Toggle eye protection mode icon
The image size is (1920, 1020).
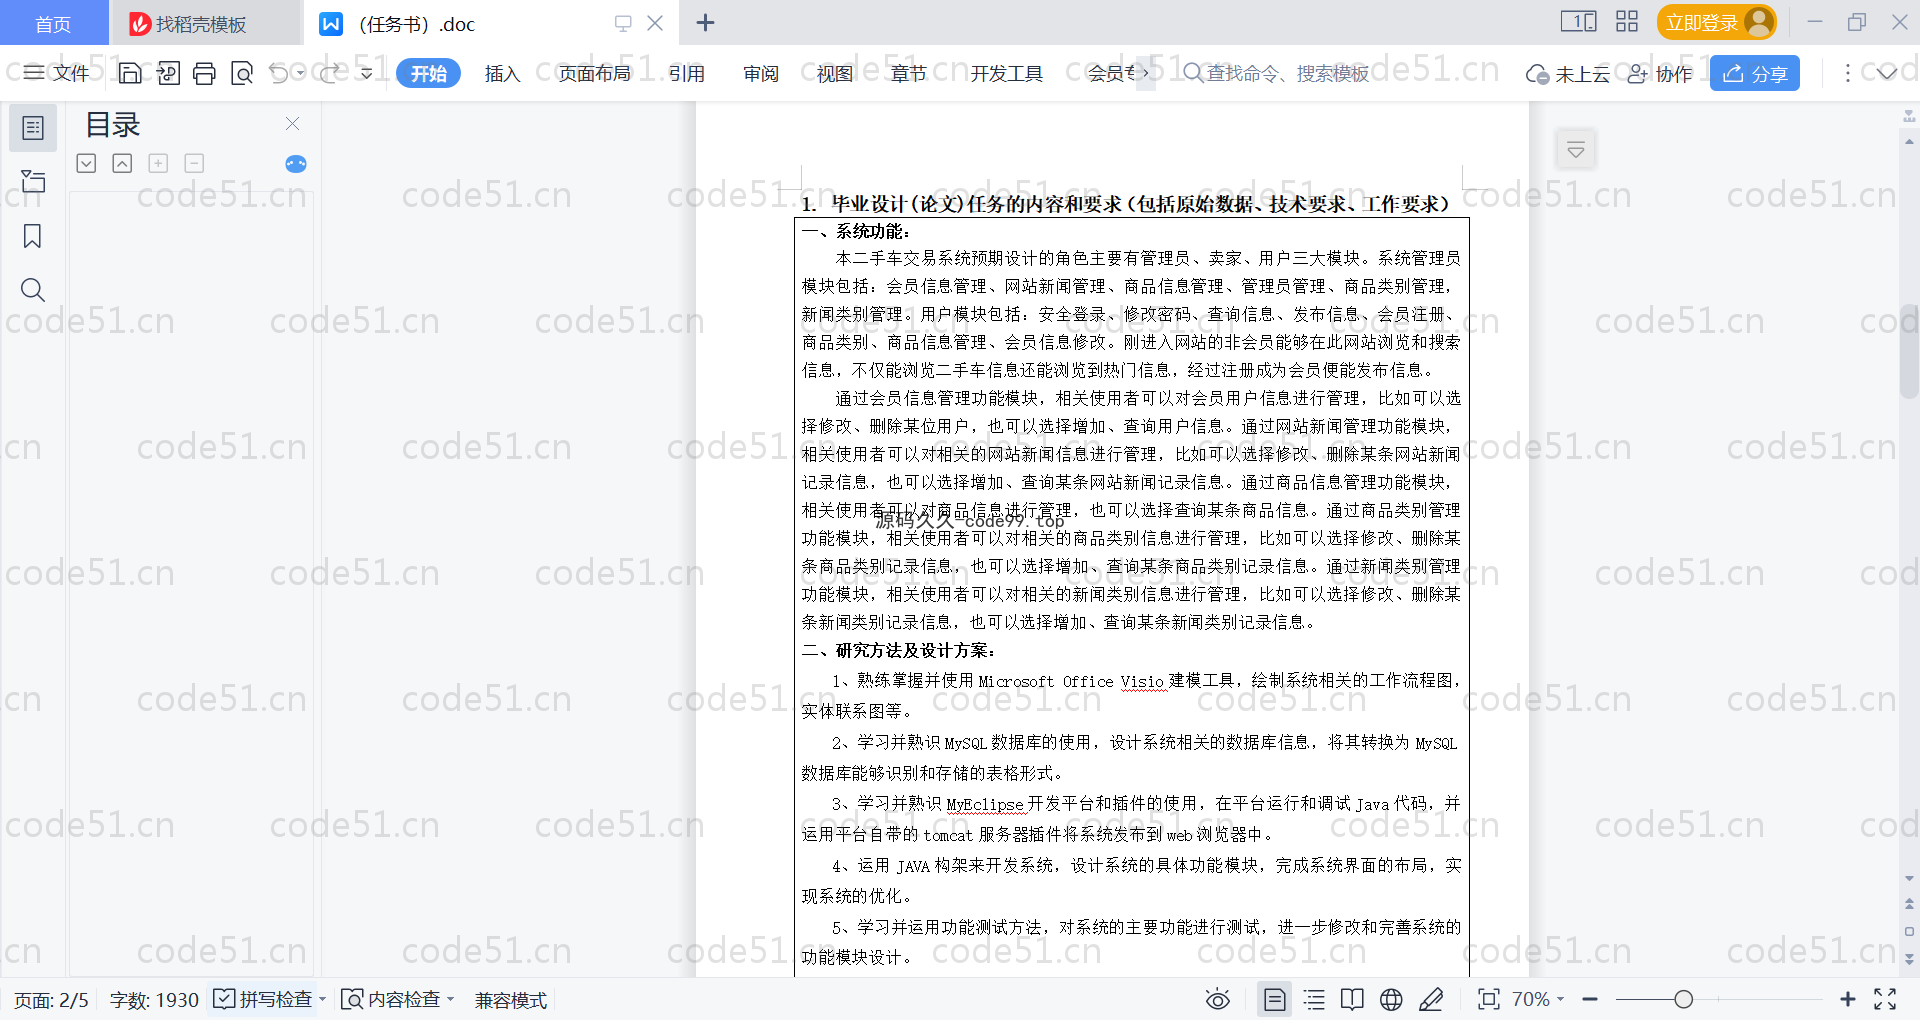[1217, 999]
